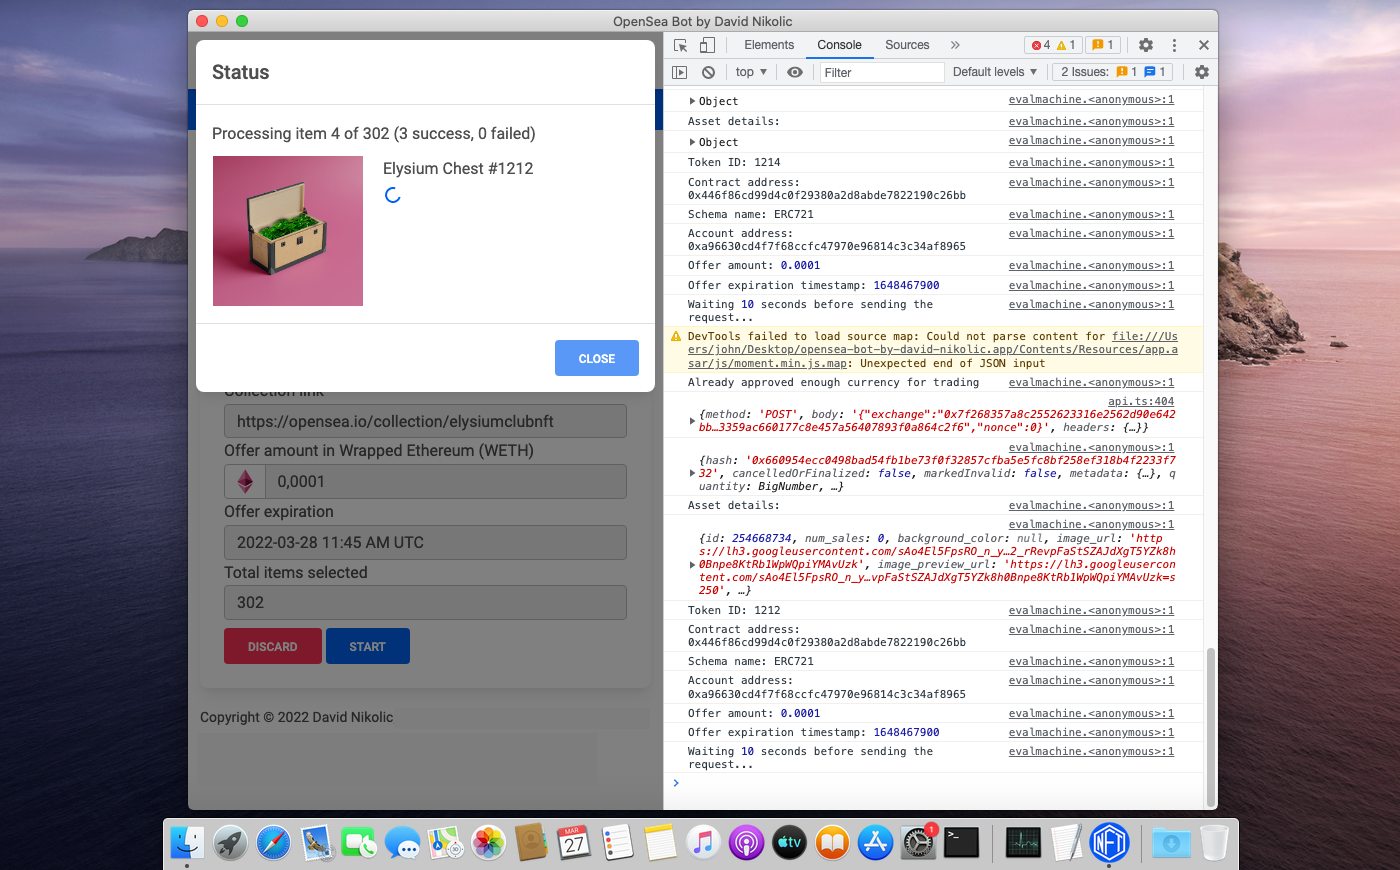Click the Ethereum diamond icon

(x=245, y=482)
